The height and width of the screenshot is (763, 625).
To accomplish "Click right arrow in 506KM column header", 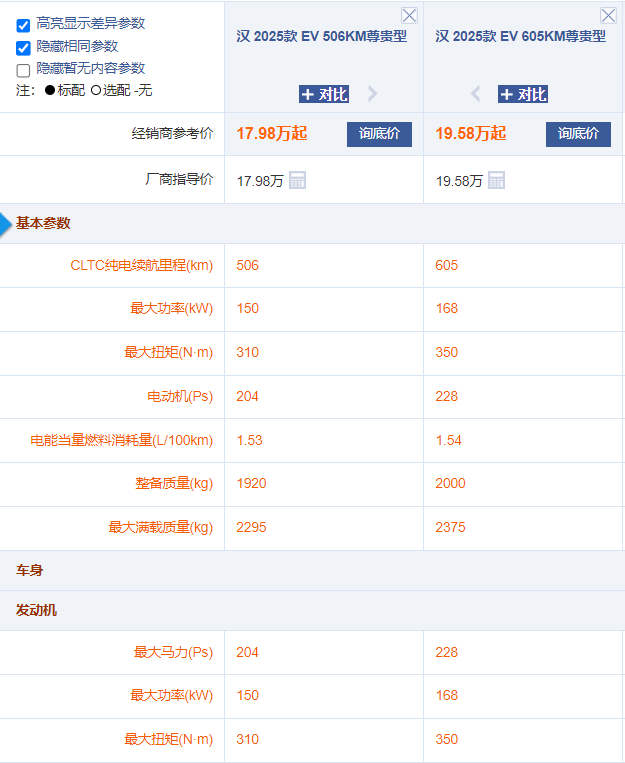I will click(x=373, y=94).
